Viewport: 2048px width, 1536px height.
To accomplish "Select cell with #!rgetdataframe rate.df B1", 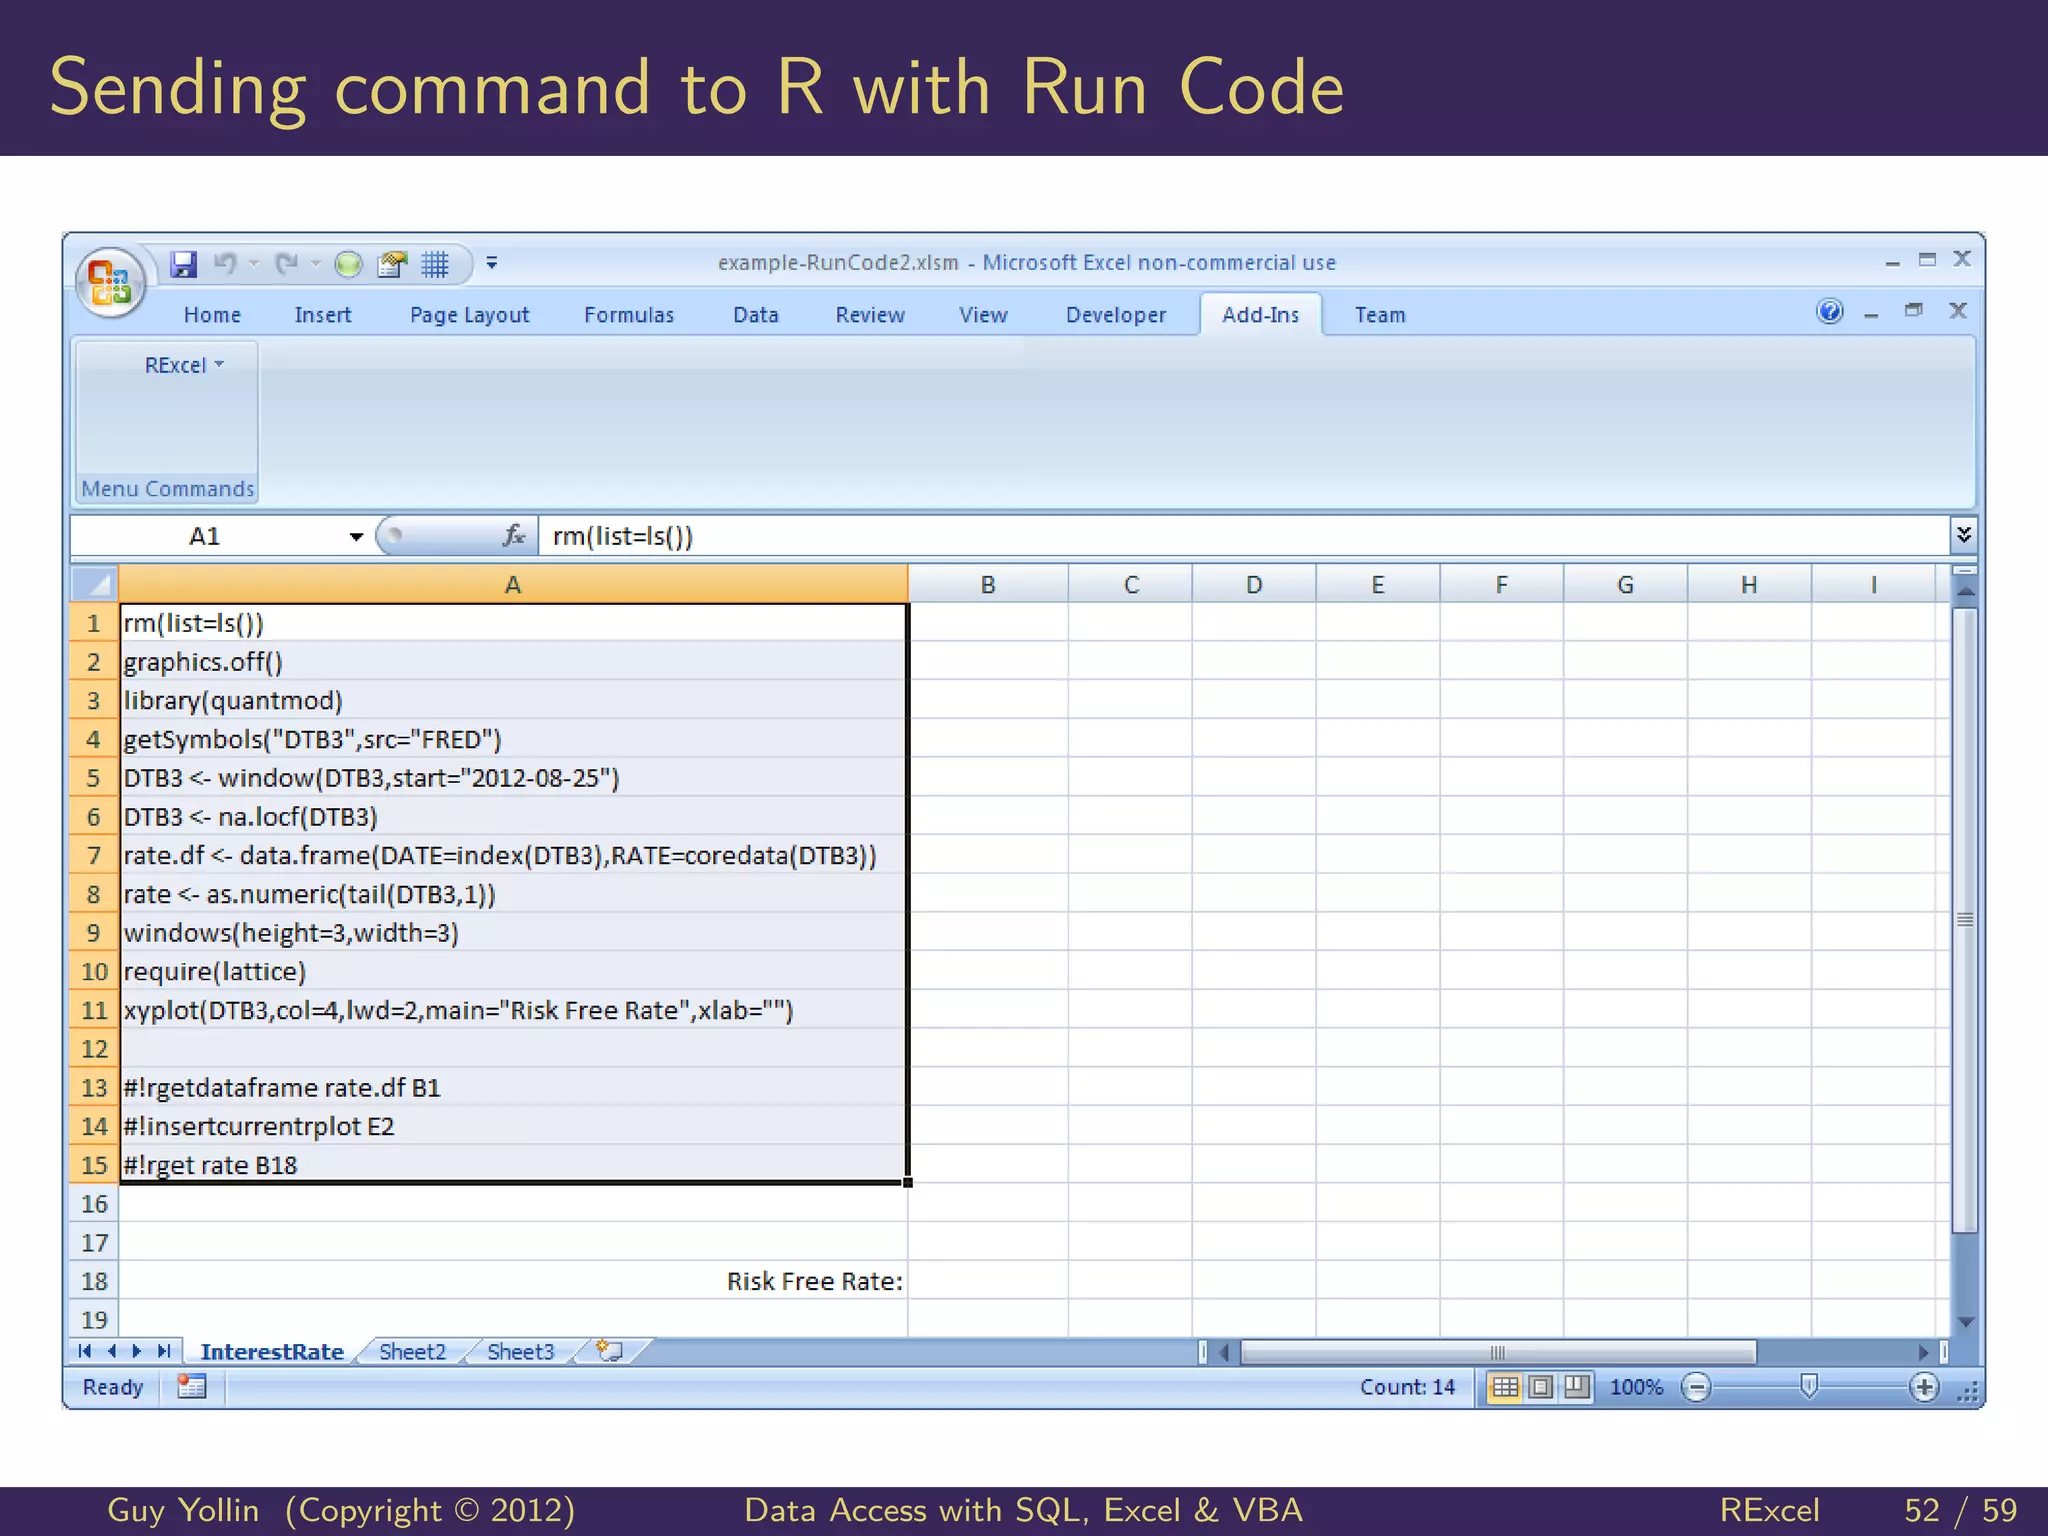I will tap(513, 1087).
